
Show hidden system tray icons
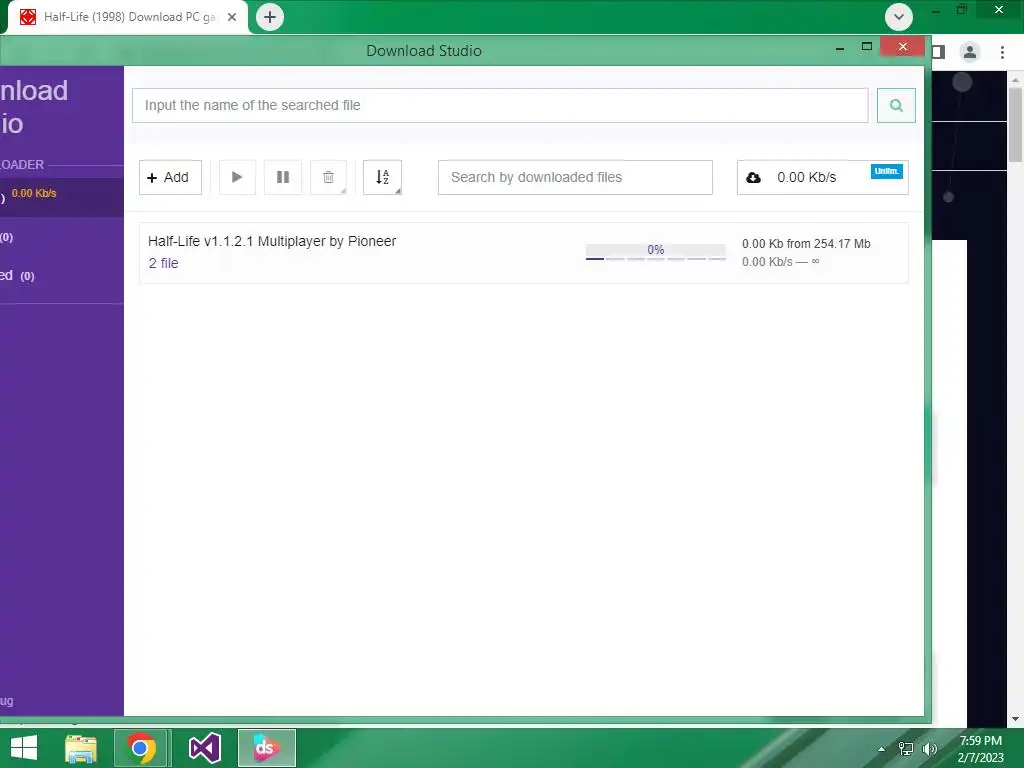(x=882, y=749)
